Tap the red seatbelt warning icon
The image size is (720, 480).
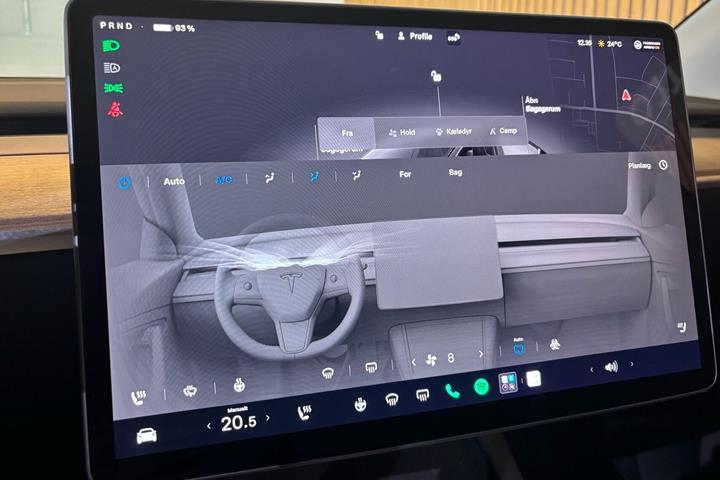click(115, 110)
